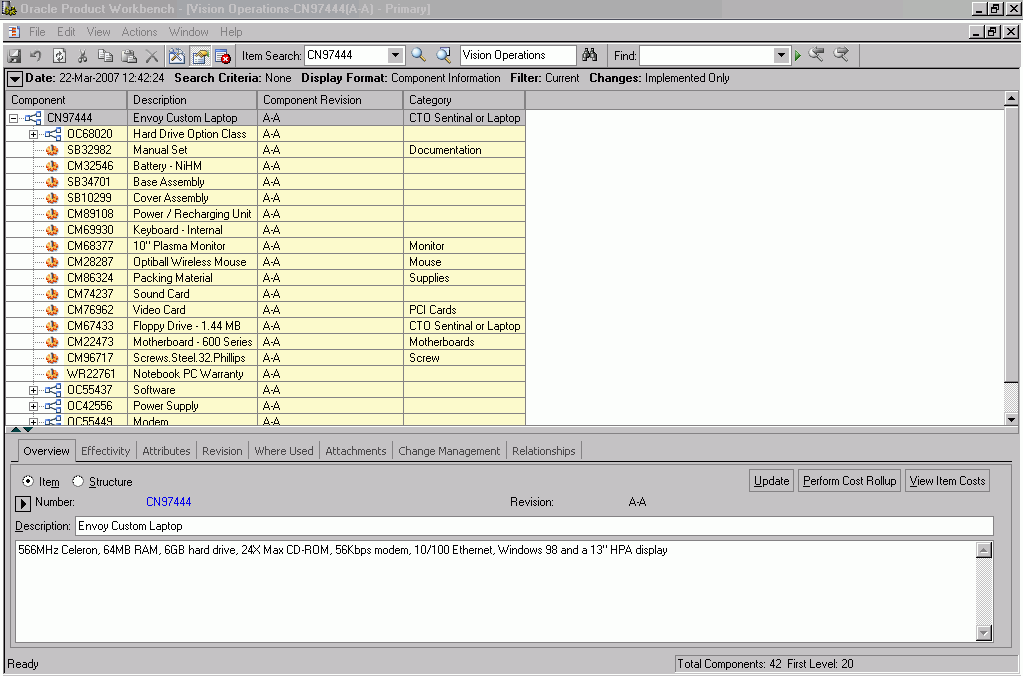Open the header bar options dropdown beside Date
The image size is (1023, 676).
tap(14, 79)
